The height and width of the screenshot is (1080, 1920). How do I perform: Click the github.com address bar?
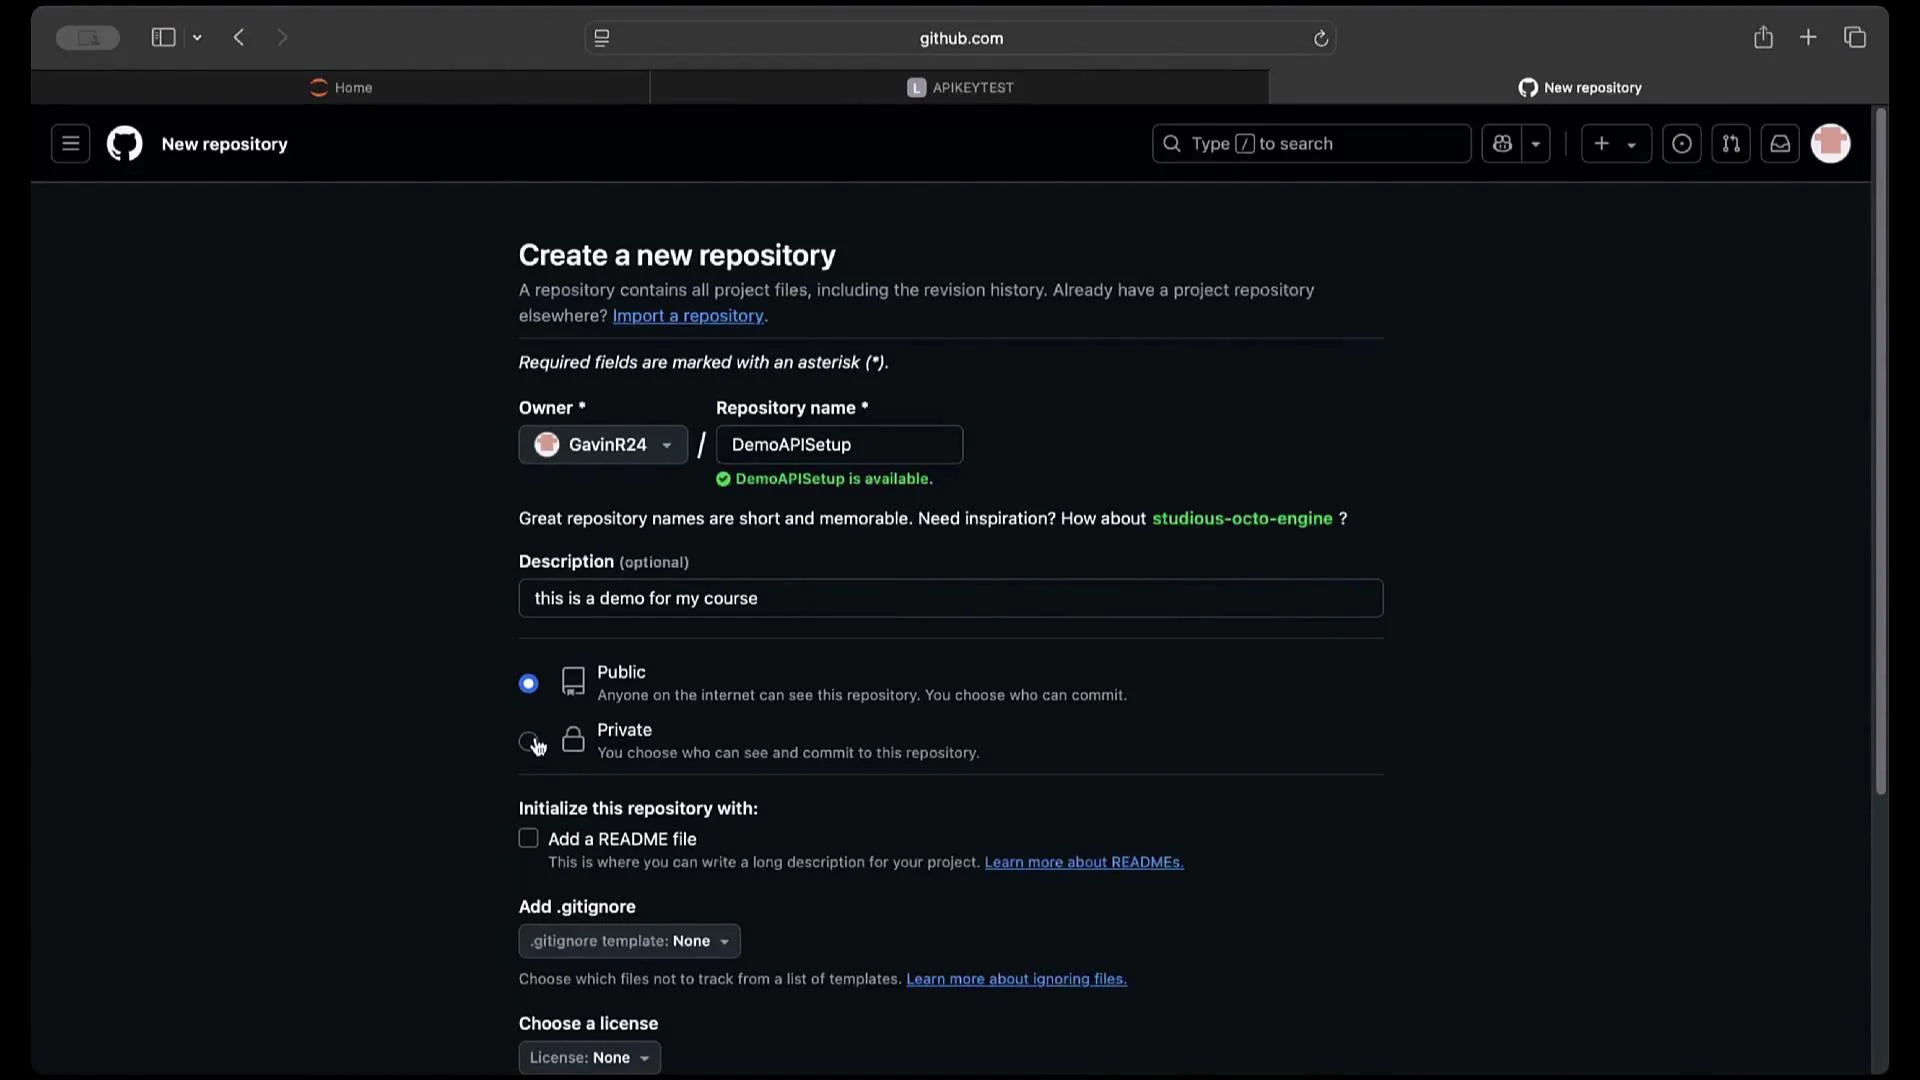(960, 38)
